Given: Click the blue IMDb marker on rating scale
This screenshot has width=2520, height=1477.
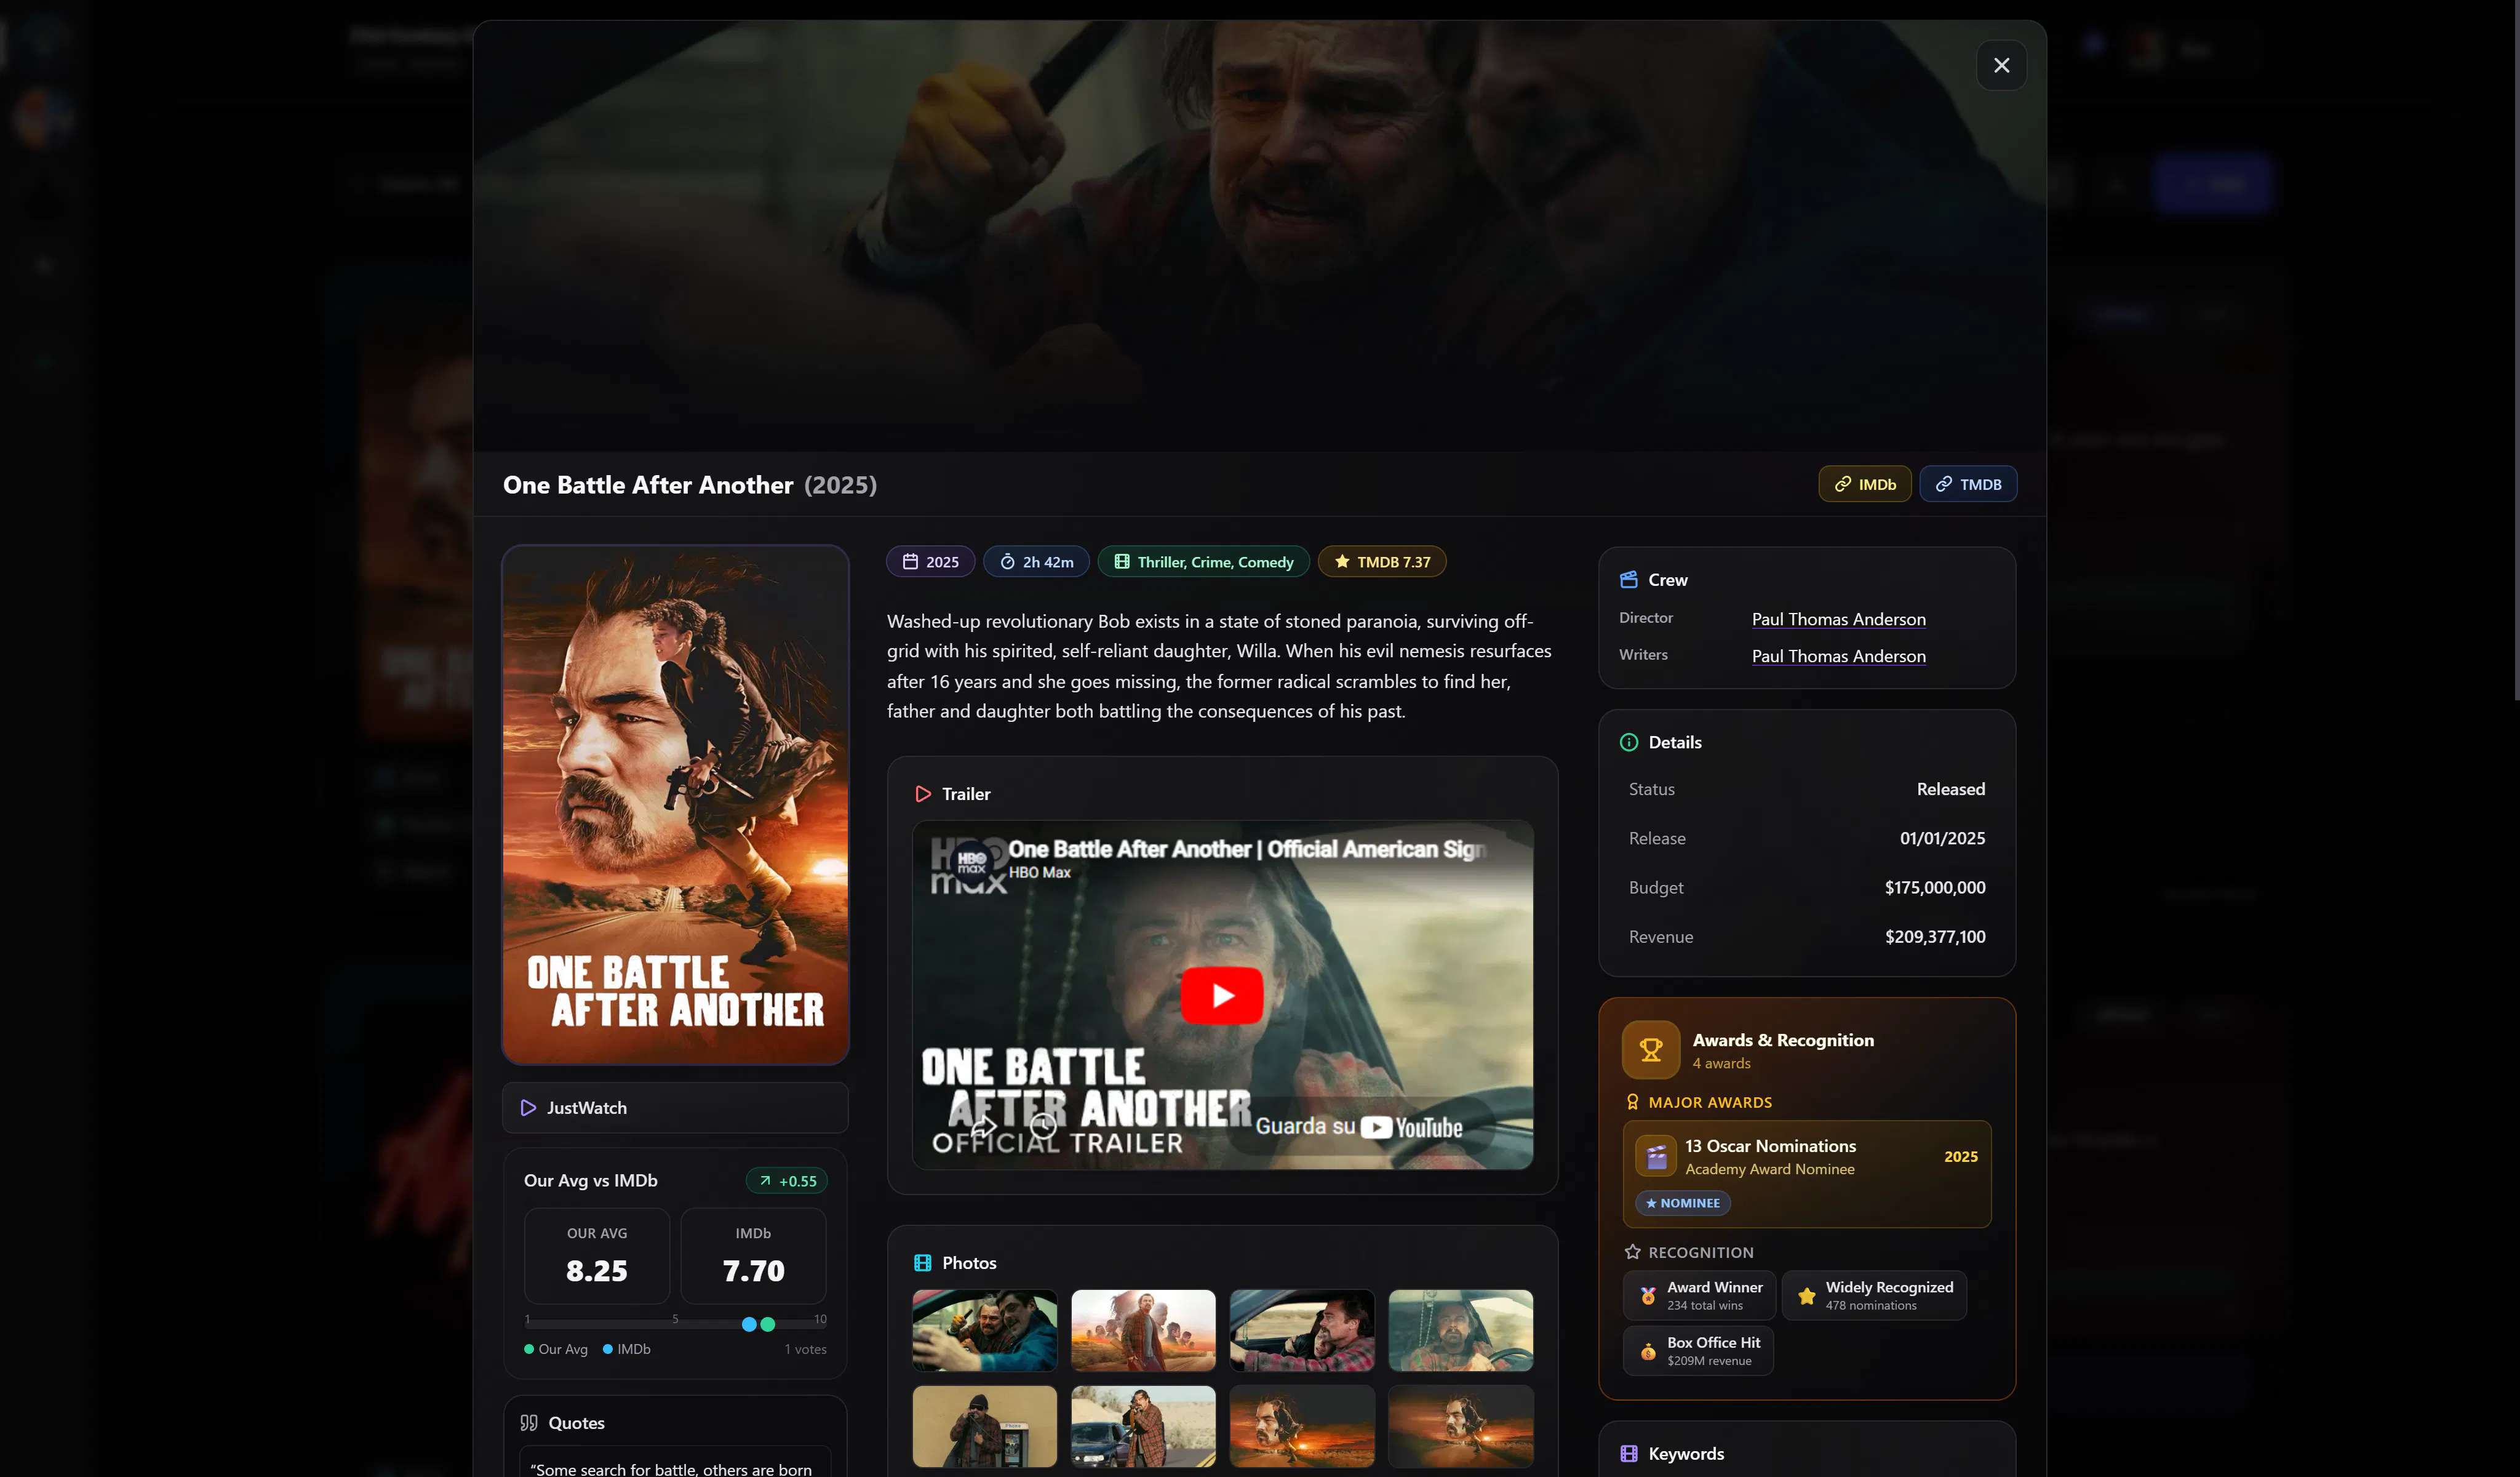Looking at the screenshot, I should (749, 1324).
